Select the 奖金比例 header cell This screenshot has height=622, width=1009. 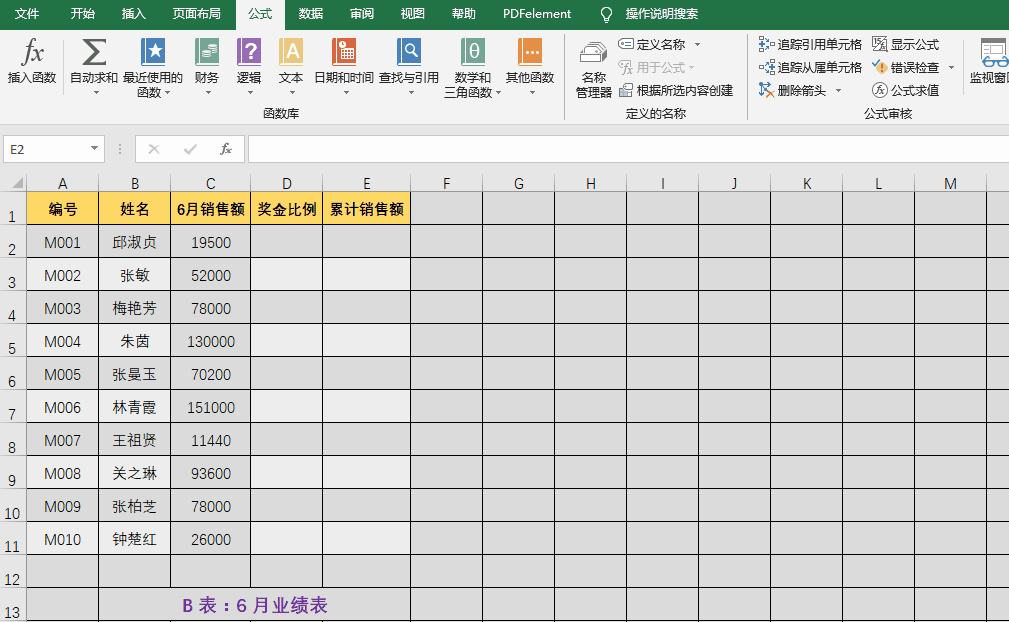[x=286, y=208]
